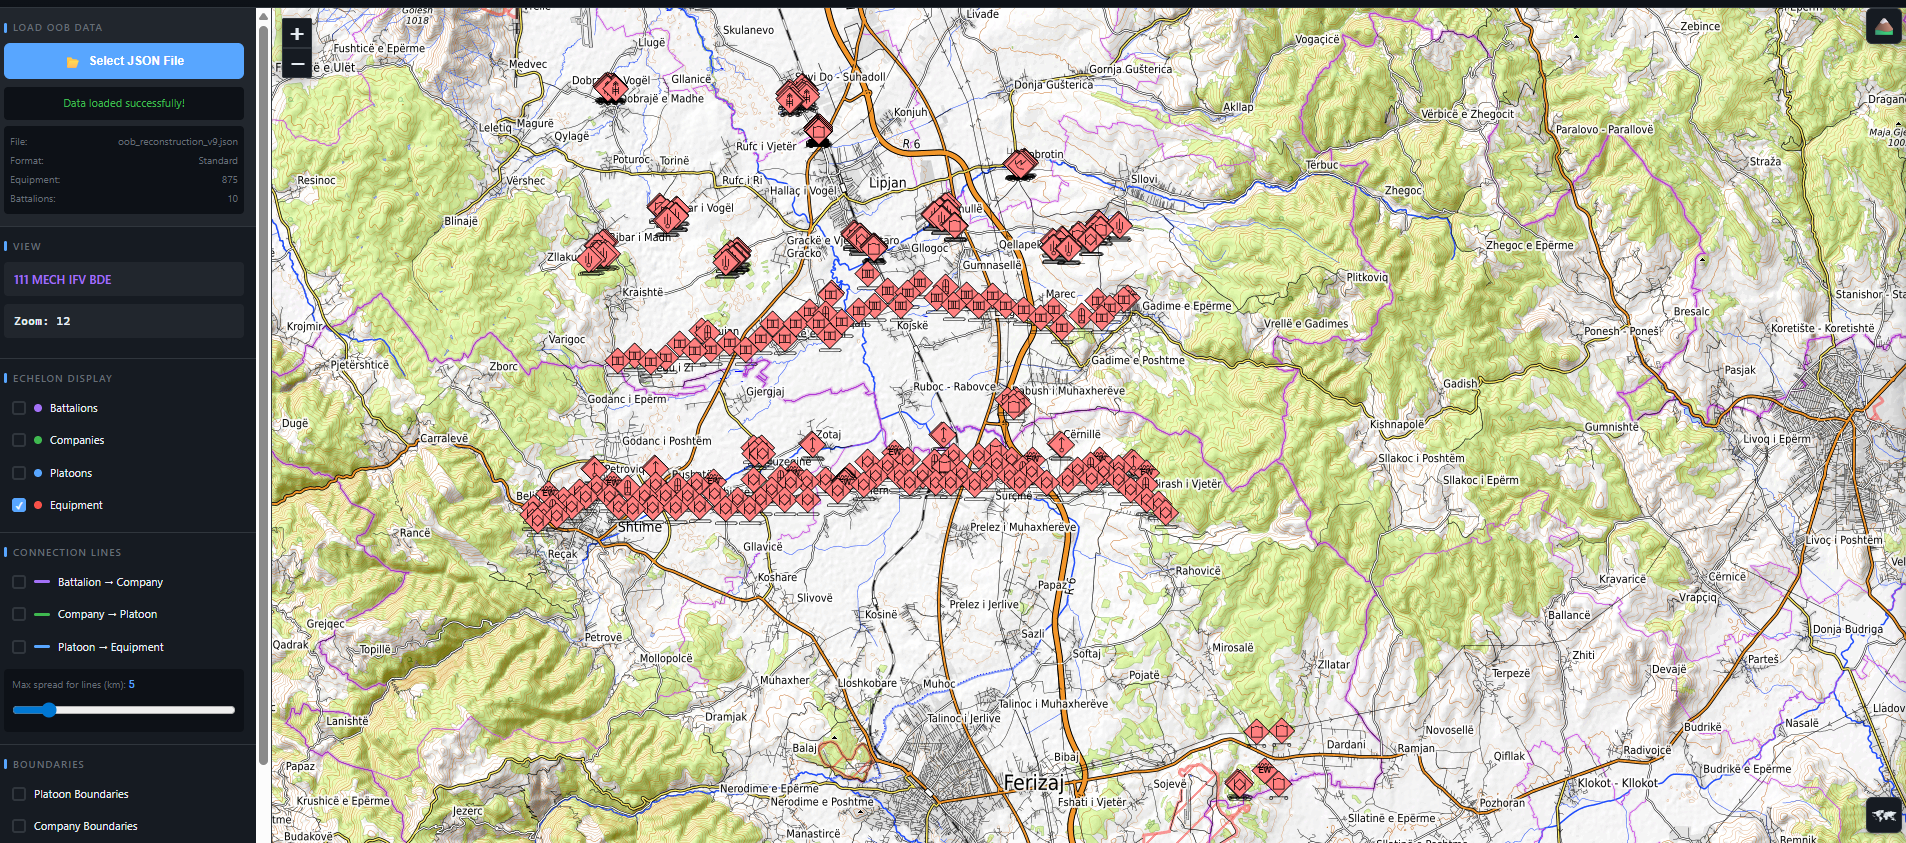Open the terrain layer switcher icon
Image resolution: width=1906 pixels, height=843 pixels.
(1883, 26)
